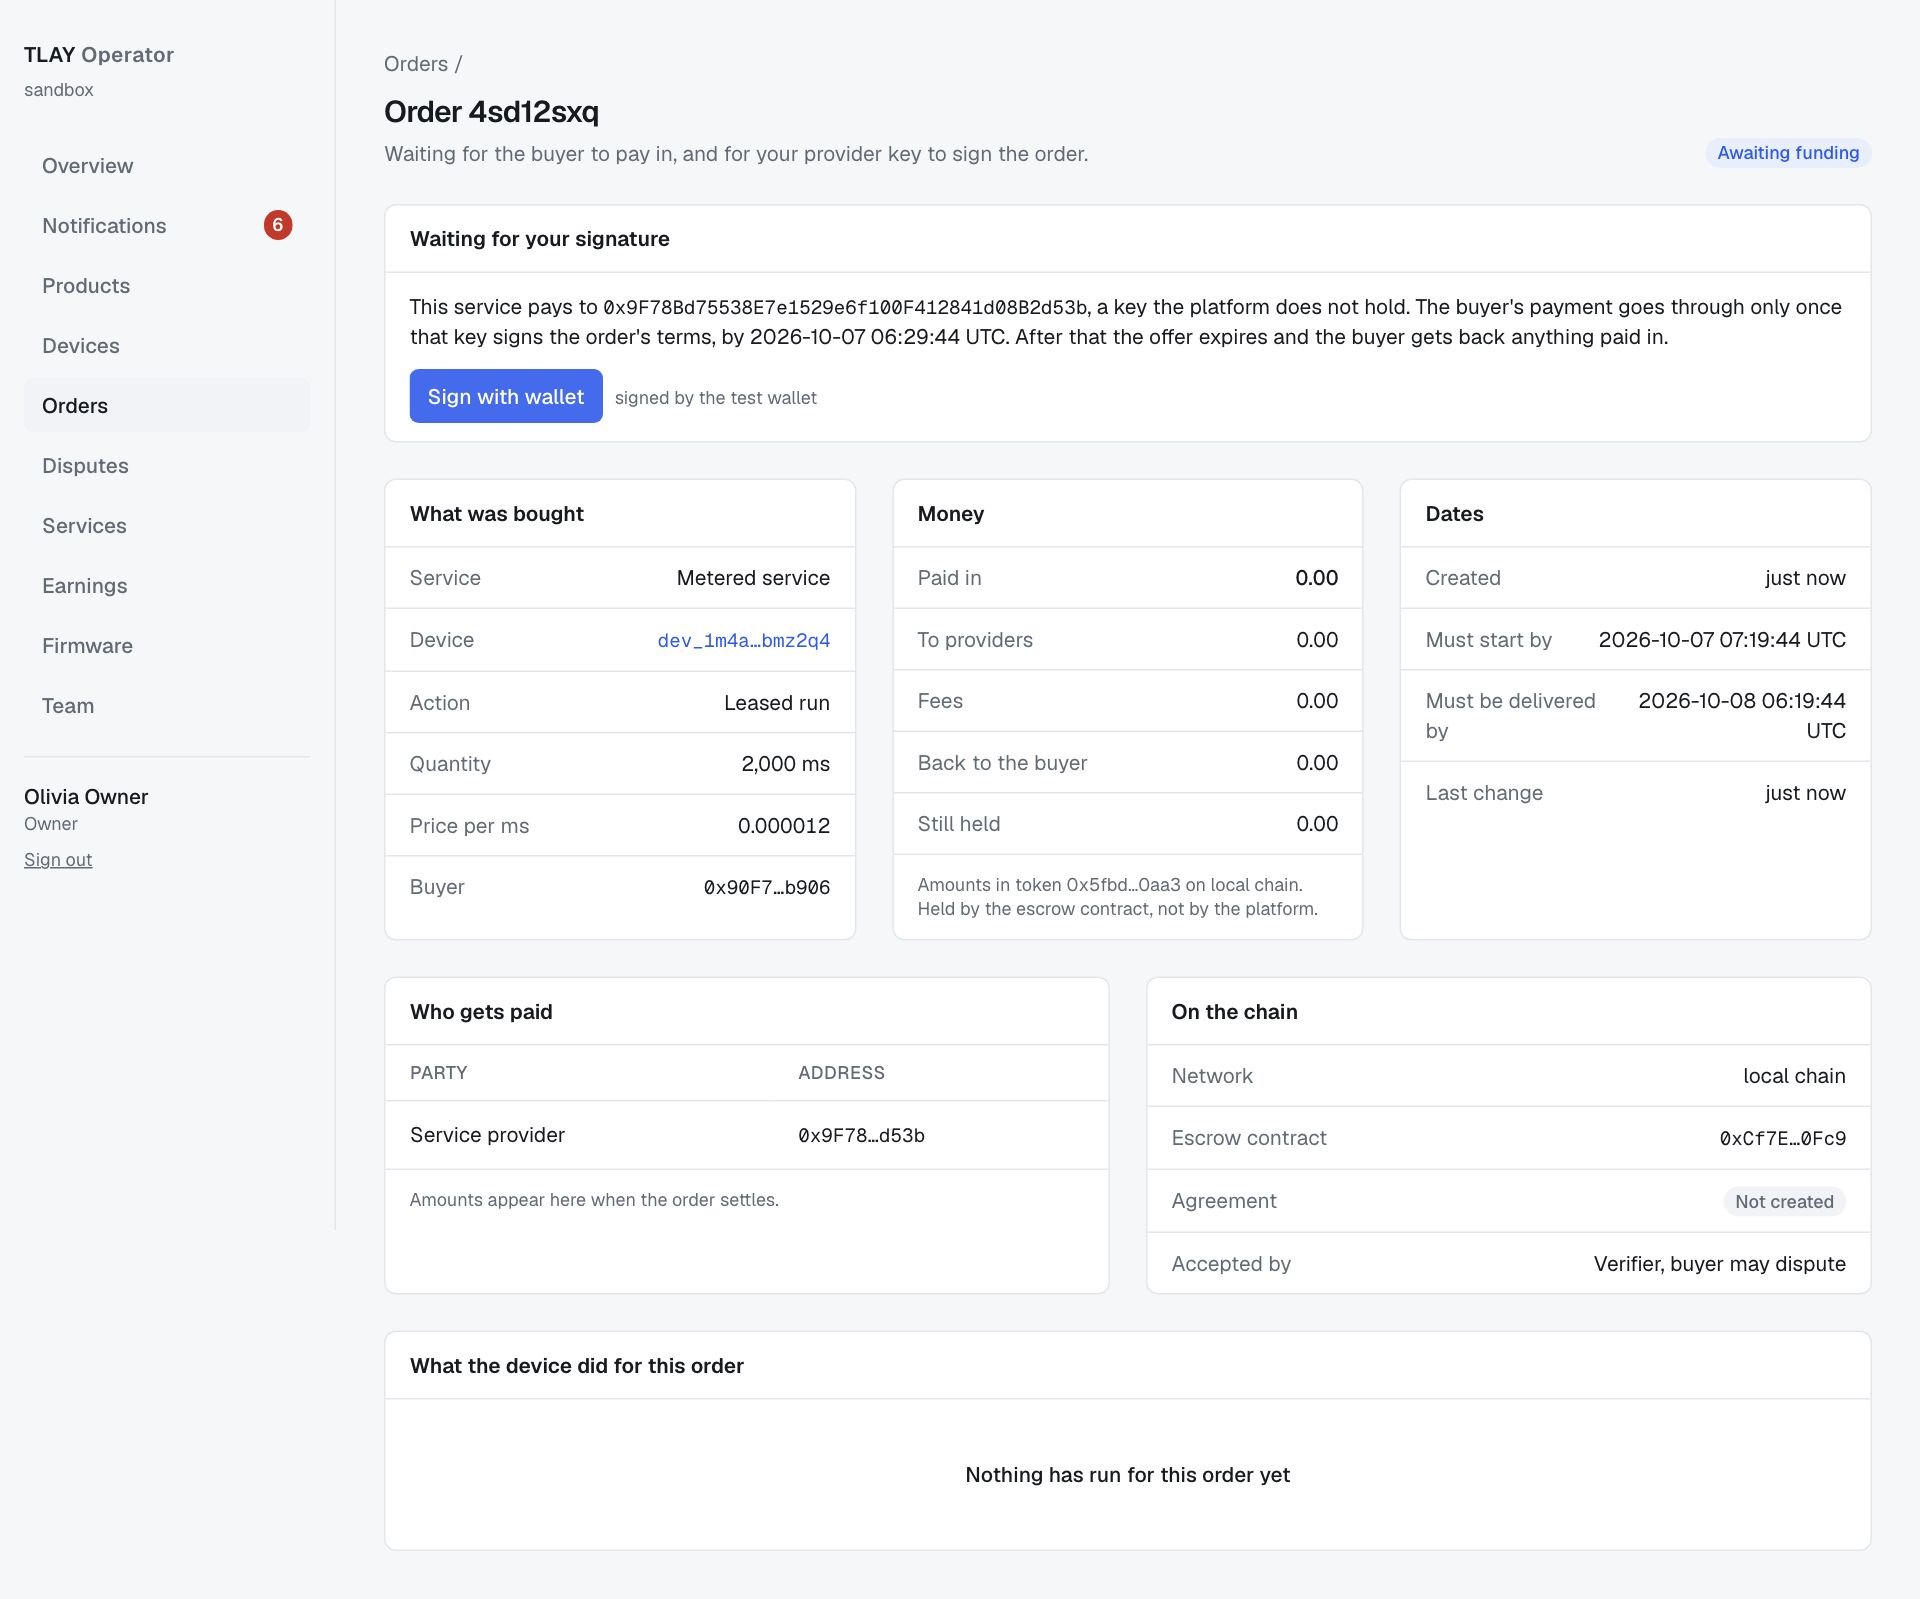This screenshot has width=1920, height=1599.
Task: Click Verifier, buyer may dispute text
Action: tap(1719, 1264)
